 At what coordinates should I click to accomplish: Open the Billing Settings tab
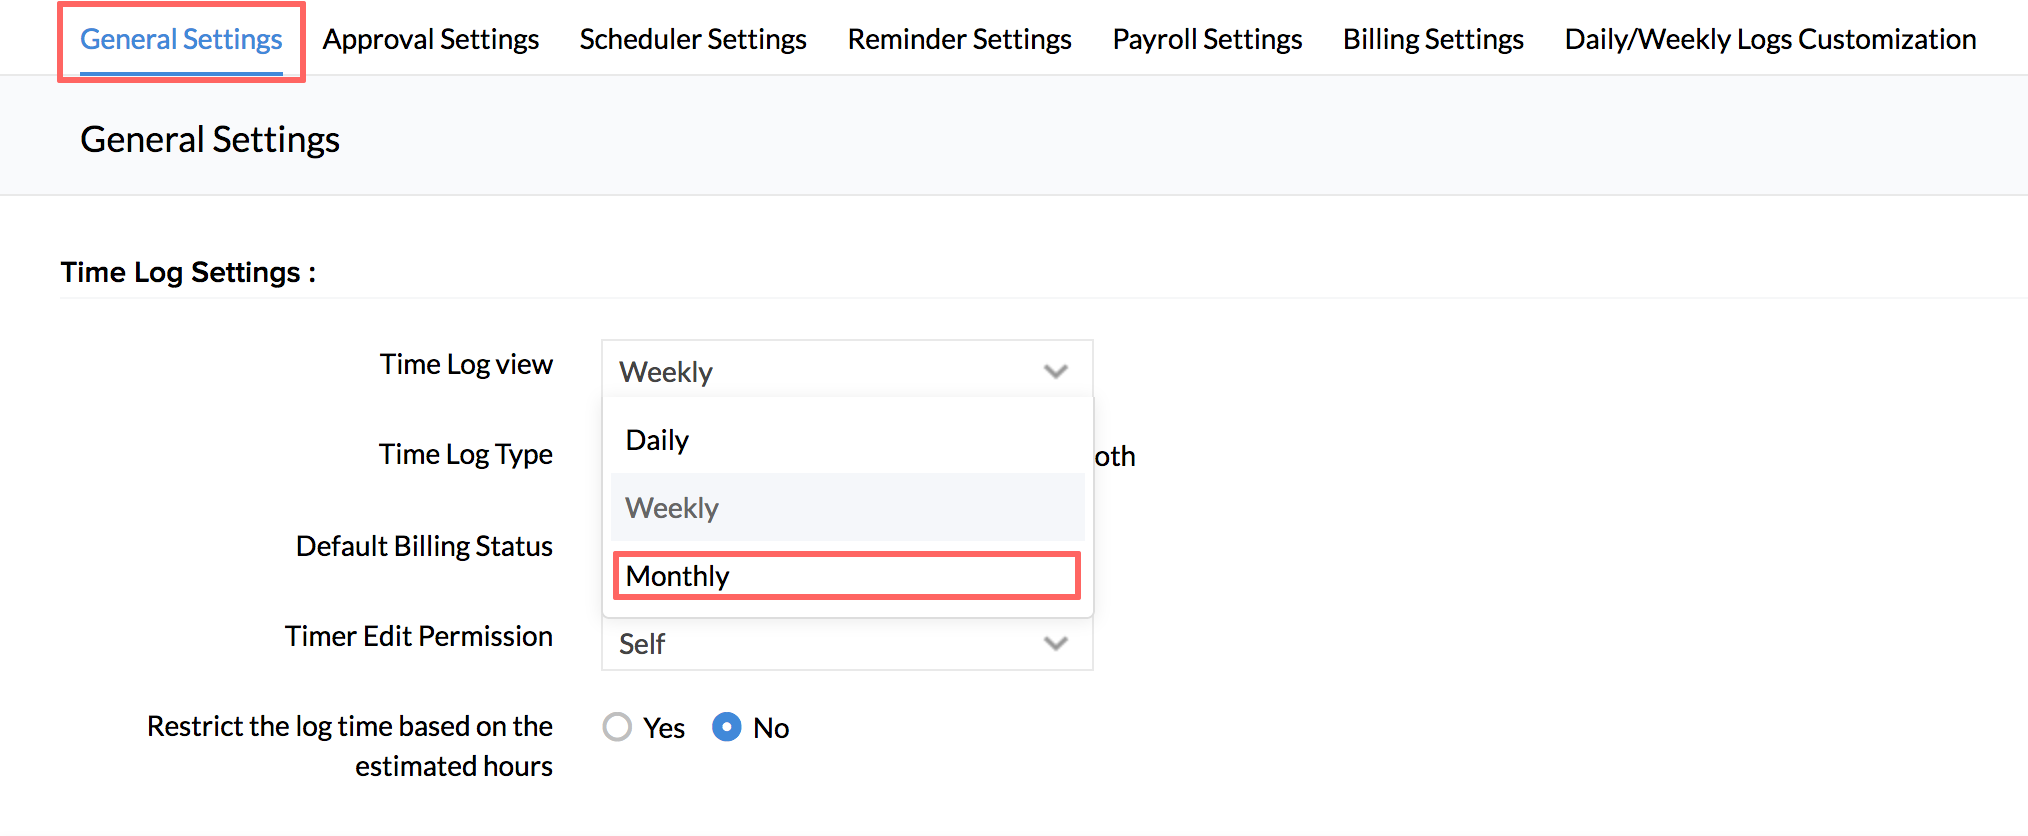coord(1433,39)
